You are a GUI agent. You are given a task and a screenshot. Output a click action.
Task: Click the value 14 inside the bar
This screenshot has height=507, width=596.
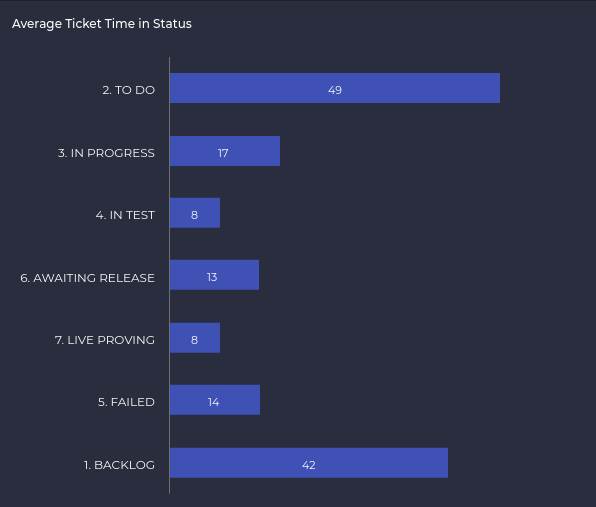(x=214, y=402)
